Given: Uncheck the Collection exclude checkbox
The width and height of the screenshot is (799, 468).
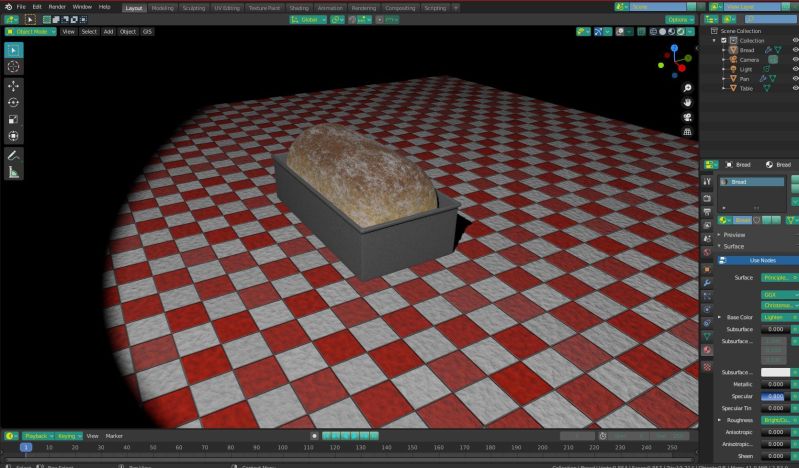Looking at the screenshot, I should coord(724,40).
